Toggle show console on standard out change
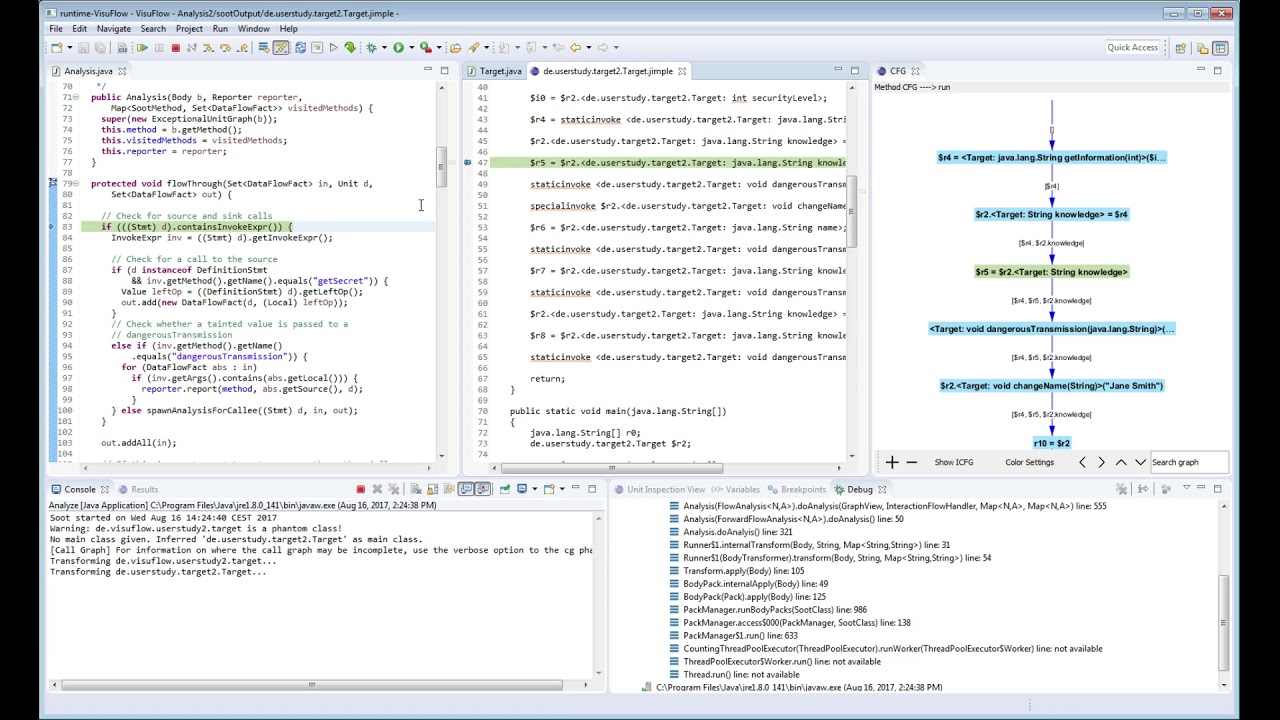The image size is (1280, 720). tap(465, 489)
